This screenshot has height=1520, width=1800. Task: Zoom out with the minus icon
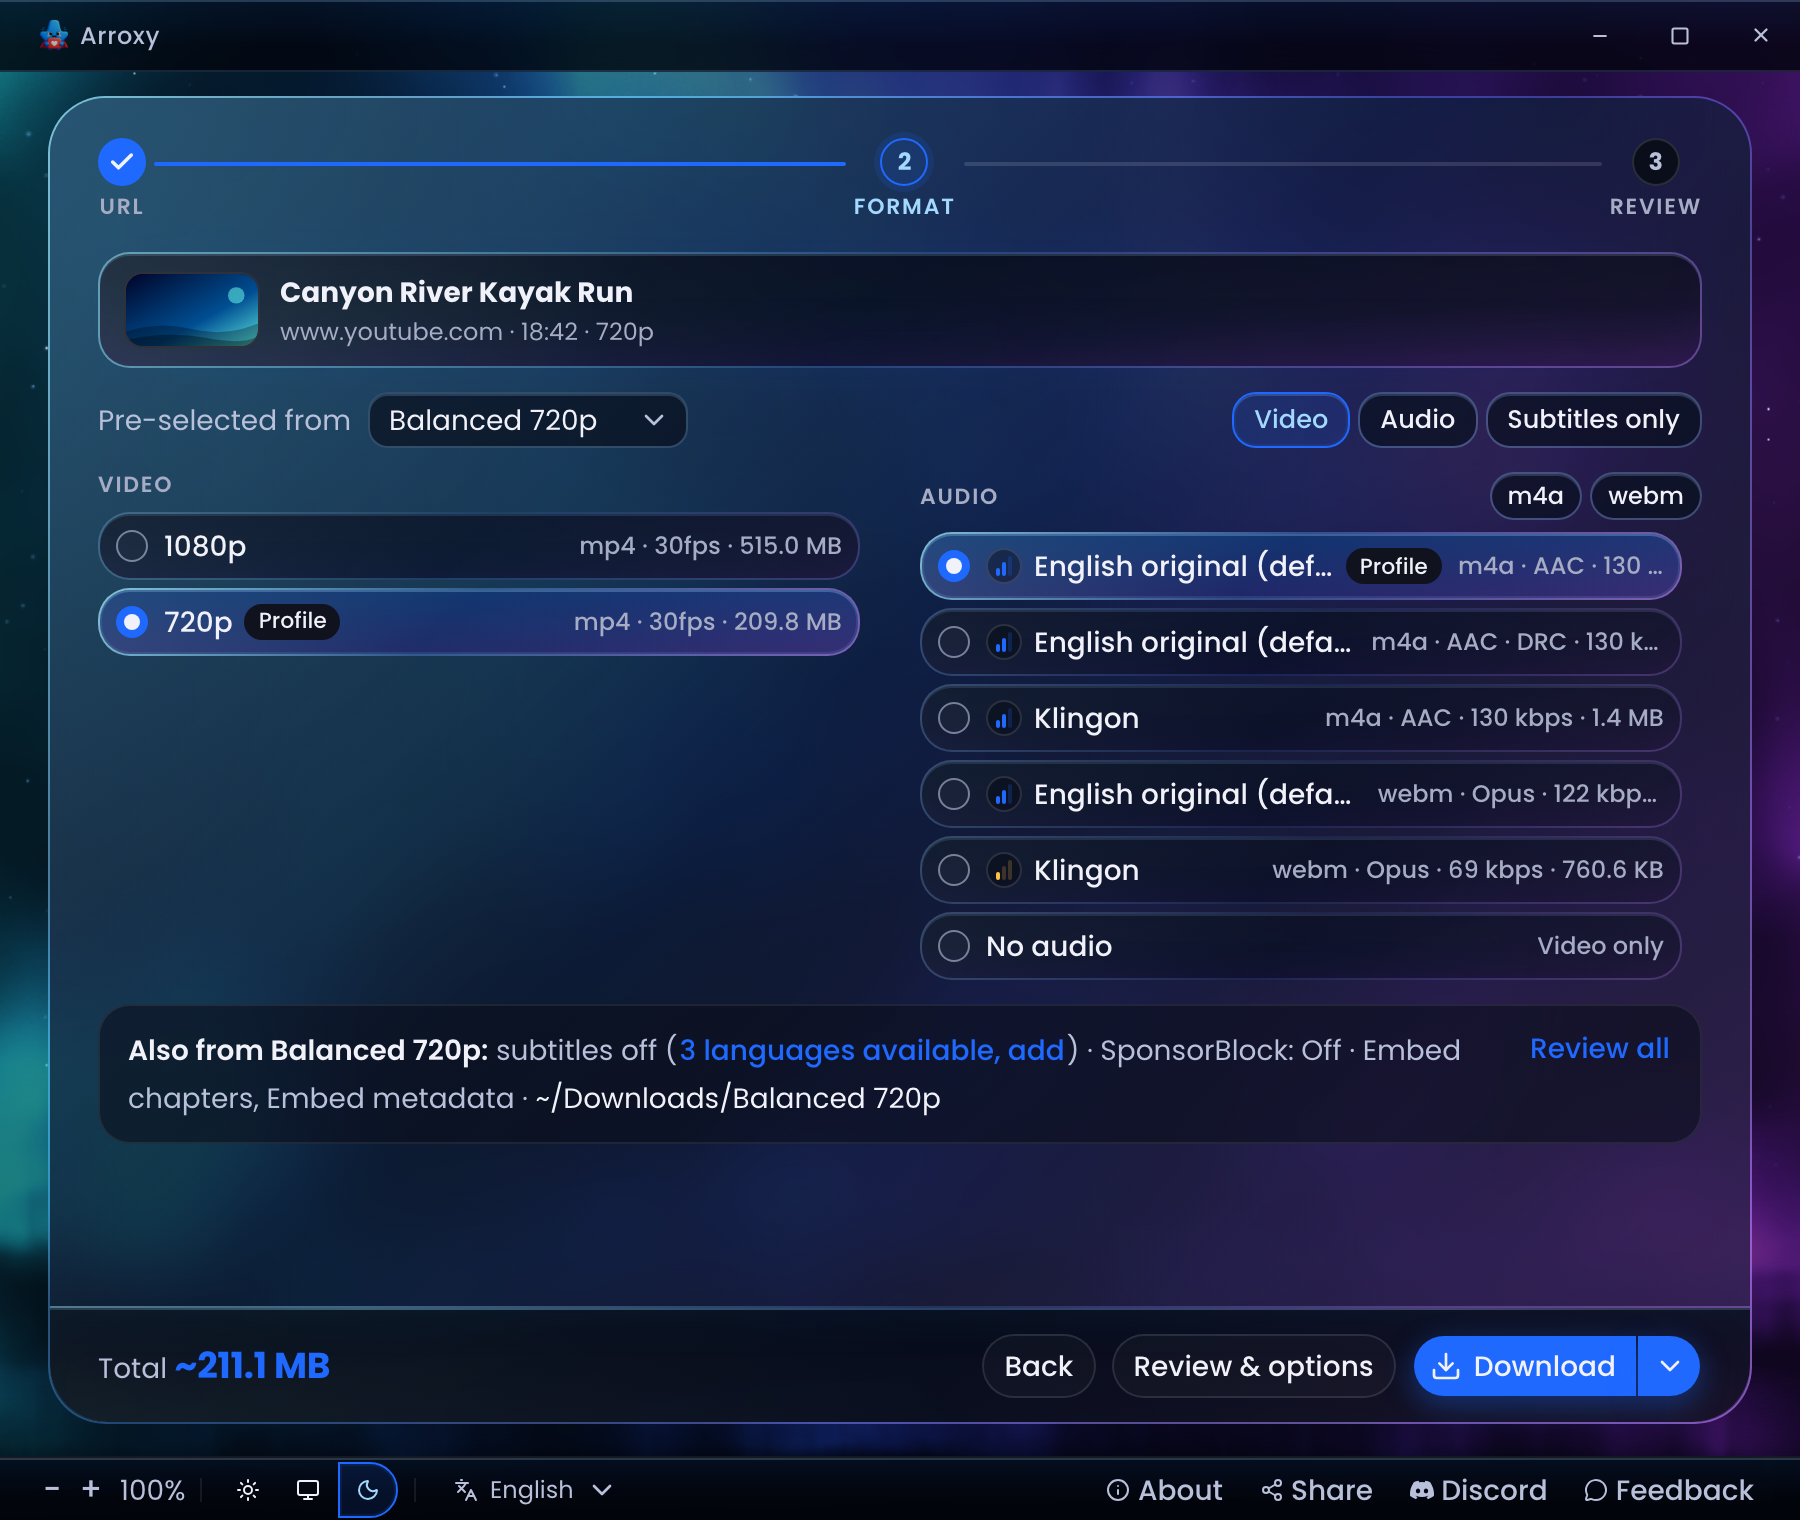pyautogui.click(x=52, y=1490)
